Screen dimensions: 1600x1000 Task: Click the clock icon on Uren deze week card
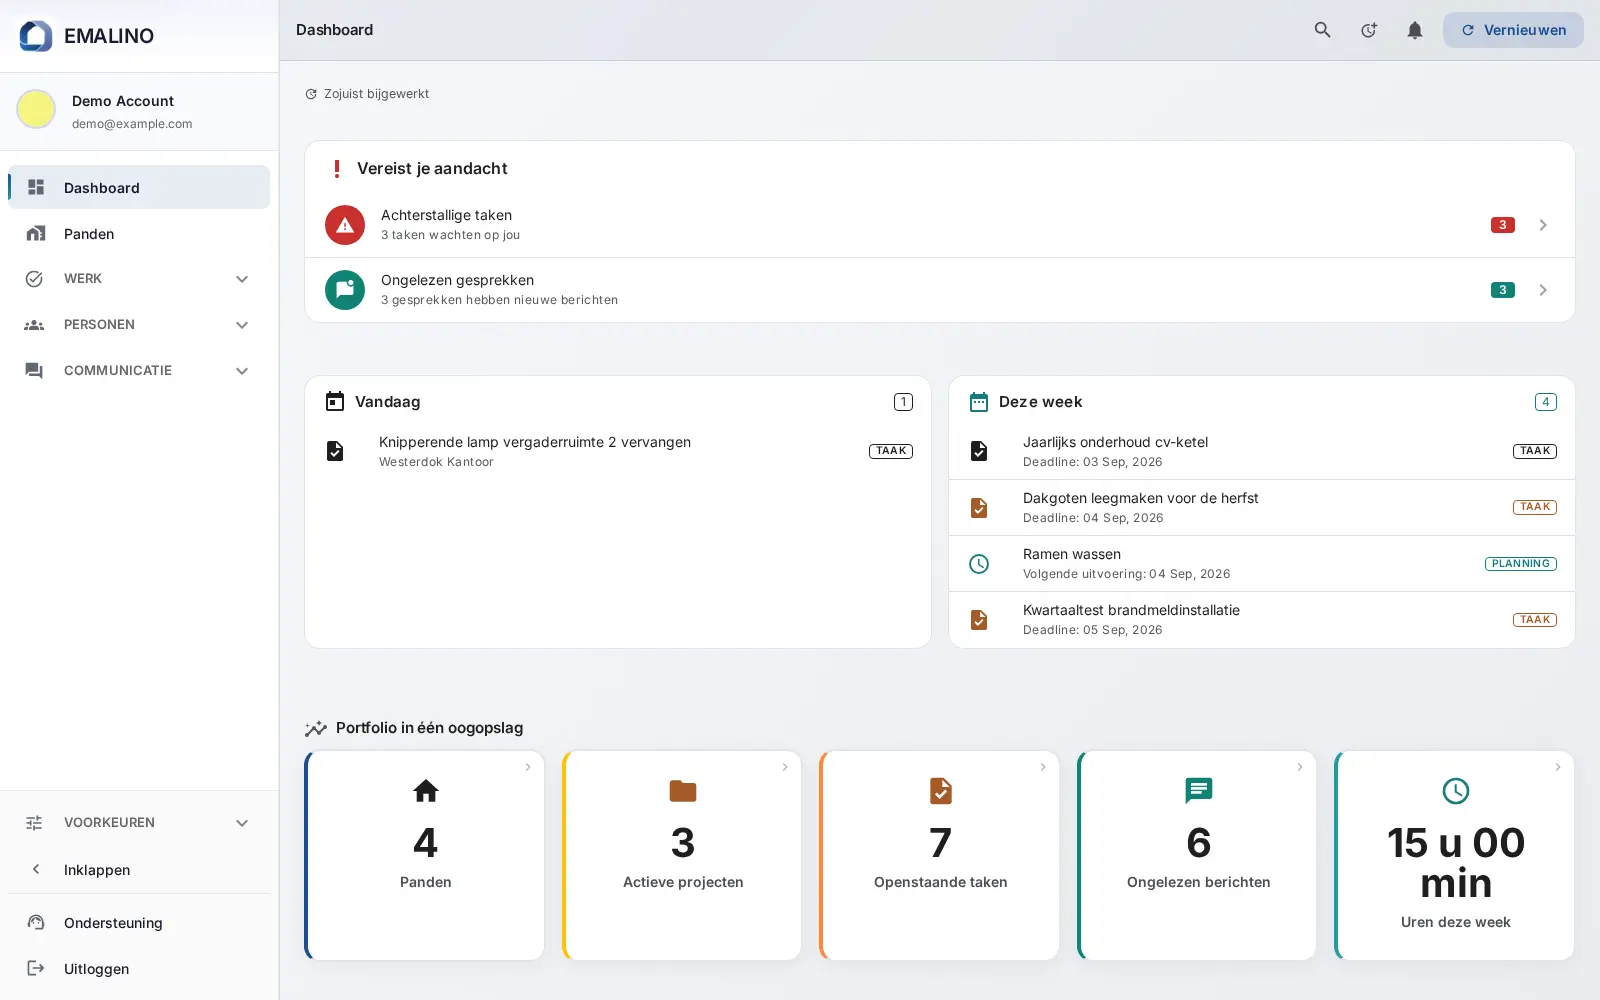[x=1456, y=791]
